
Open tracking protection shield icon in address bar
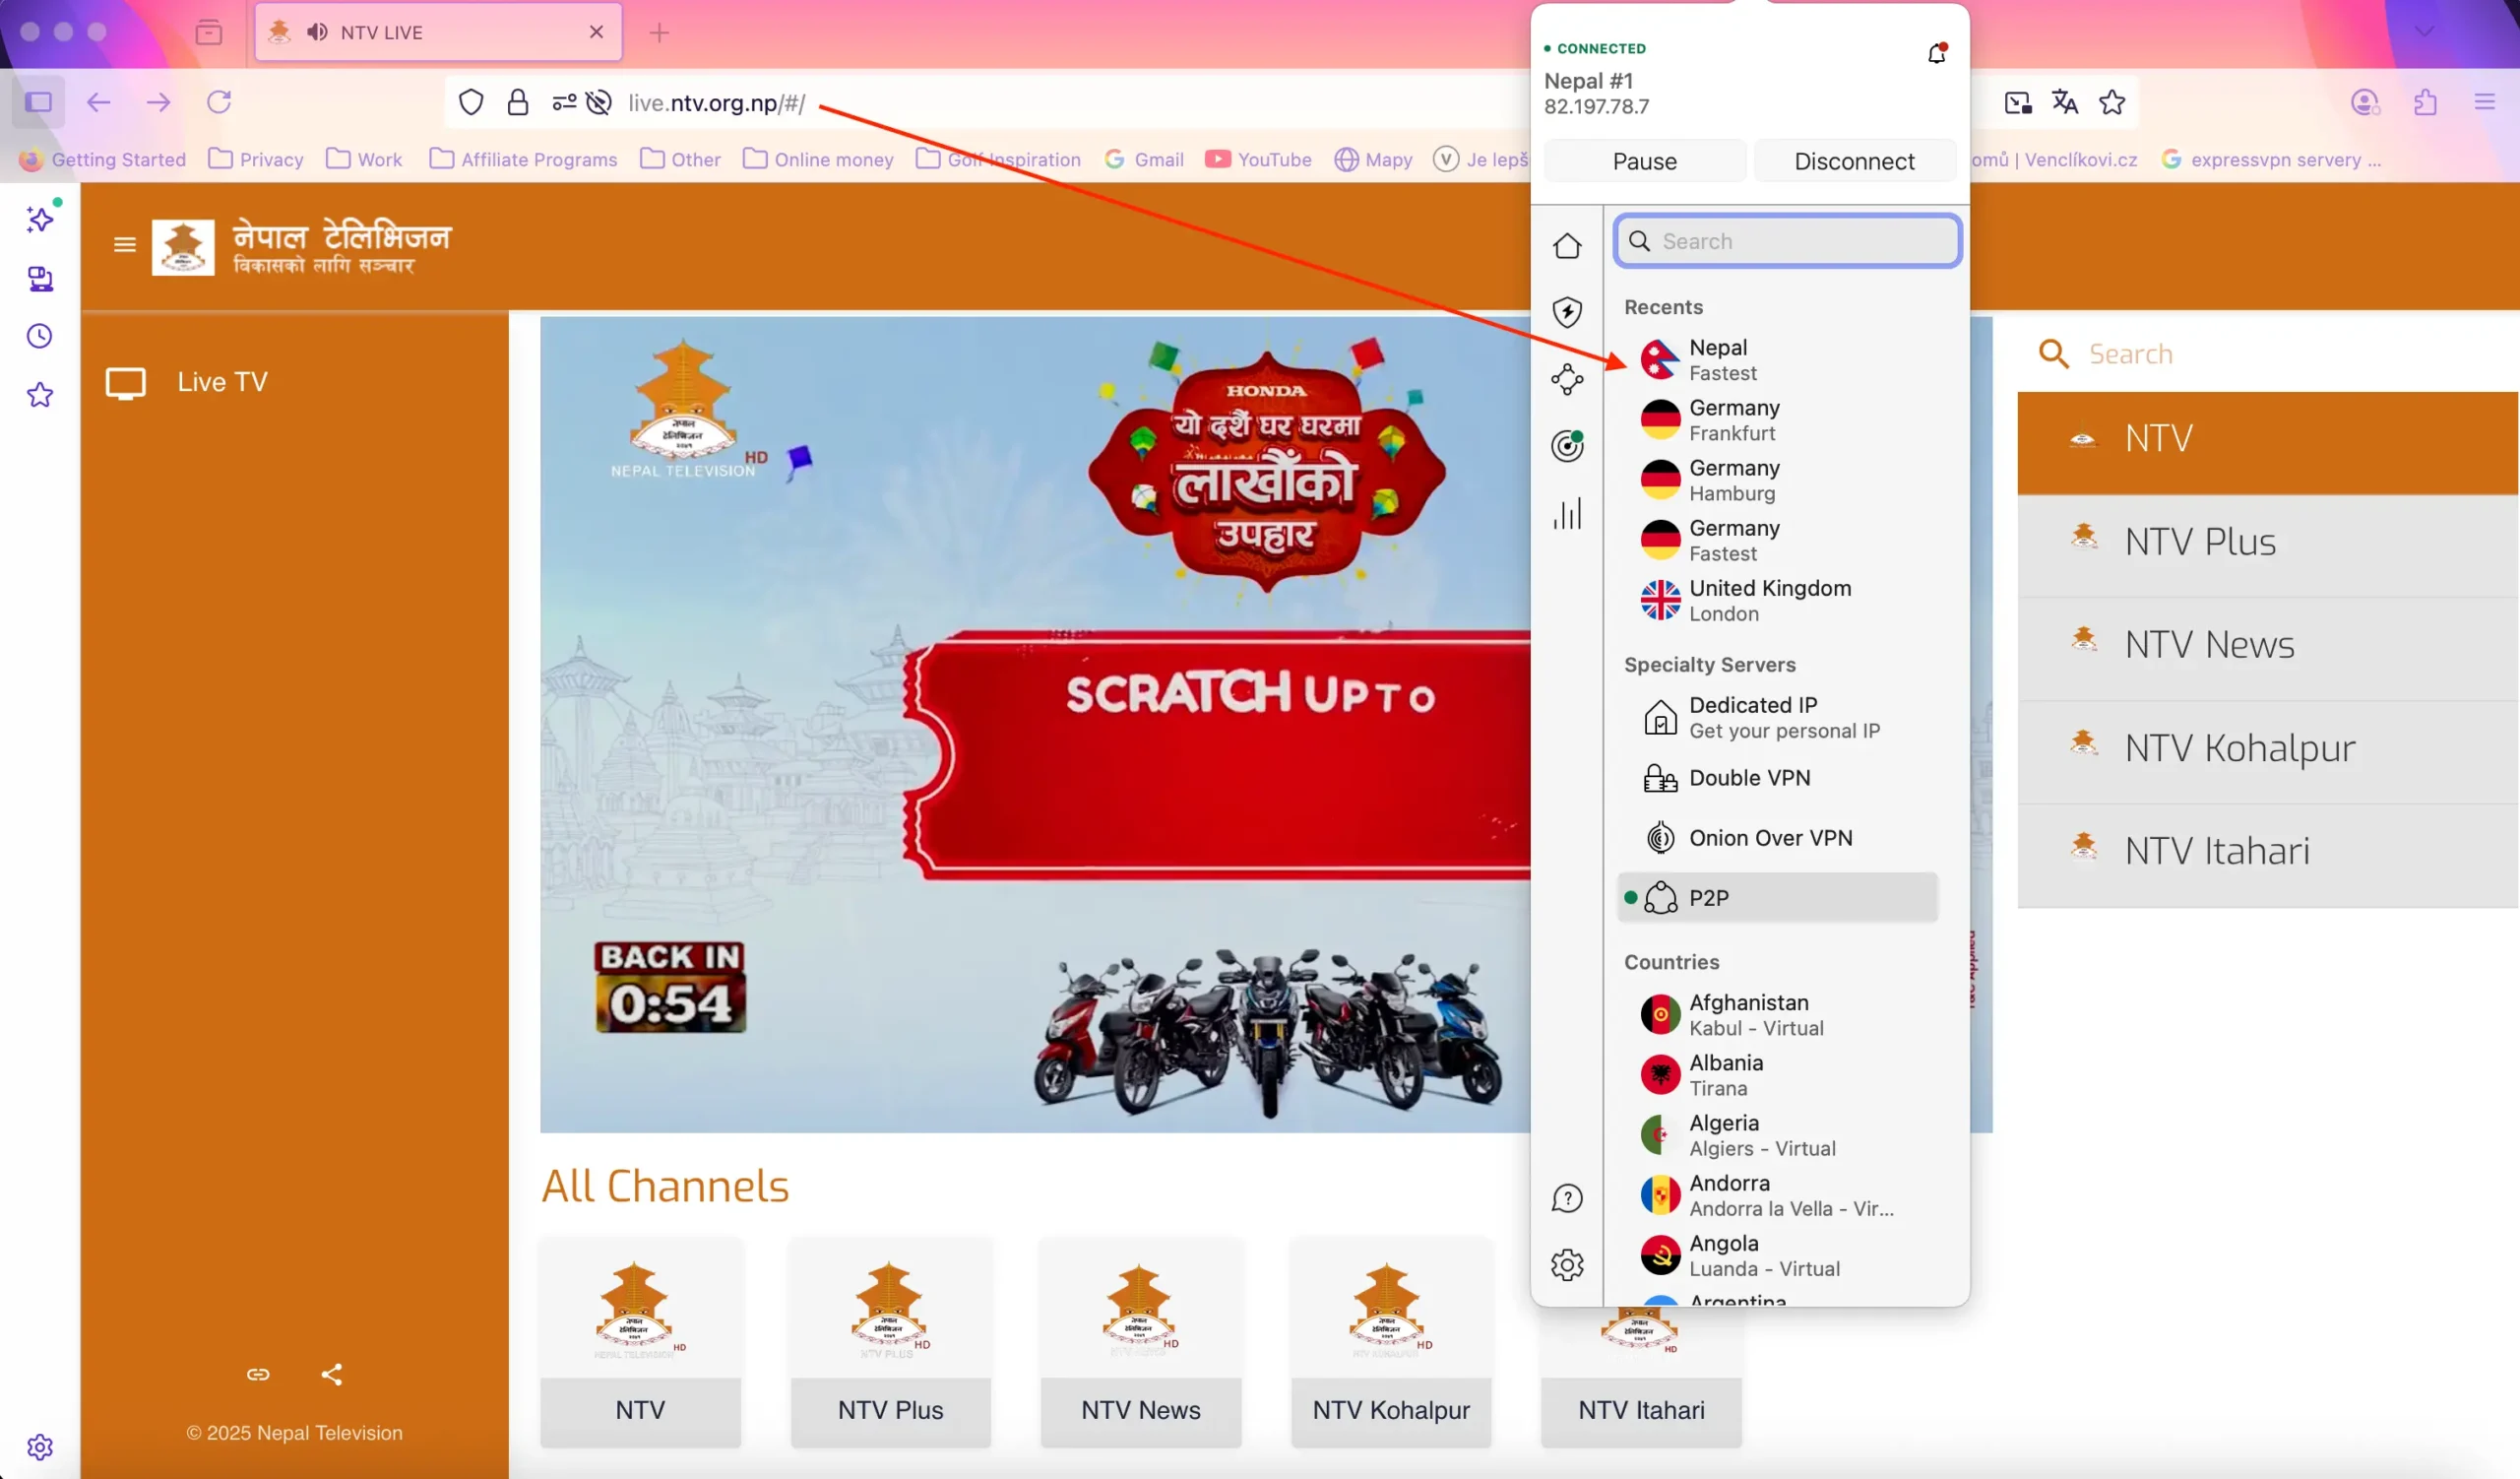471,102
